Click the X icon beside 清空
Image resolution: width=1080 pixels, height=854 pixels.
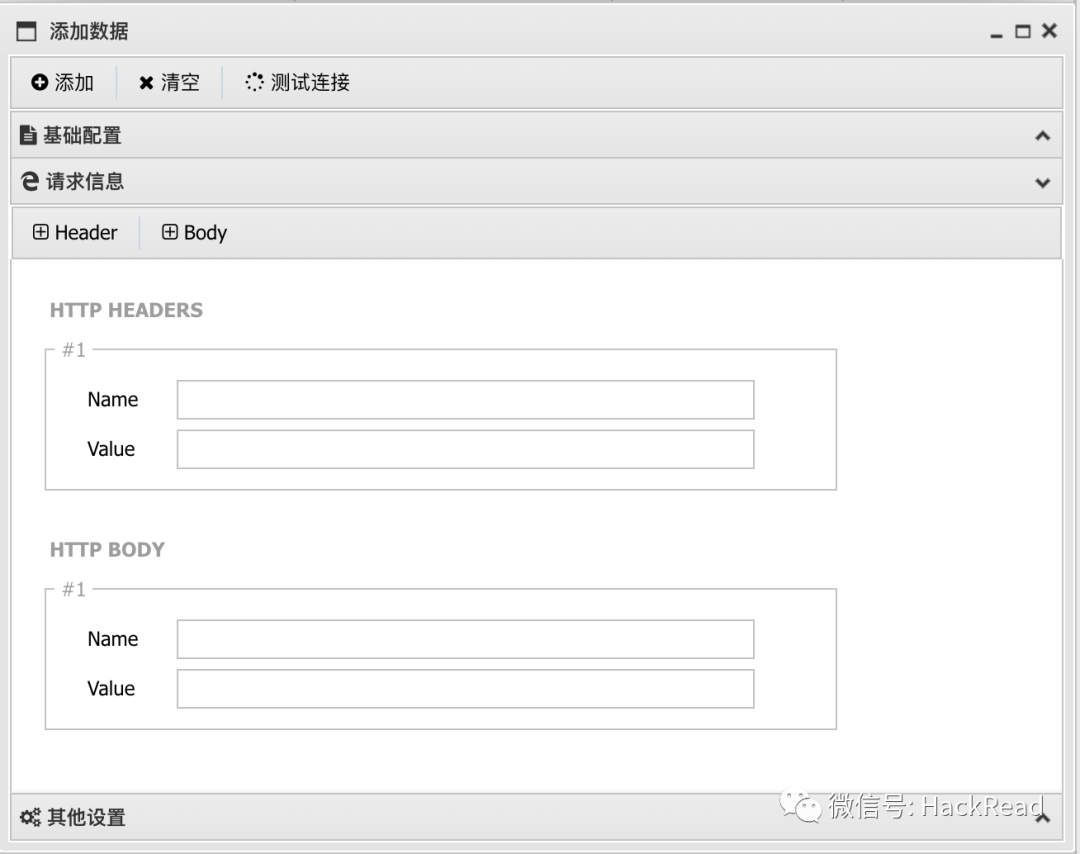pyautogui.click(x=146, y=83)
